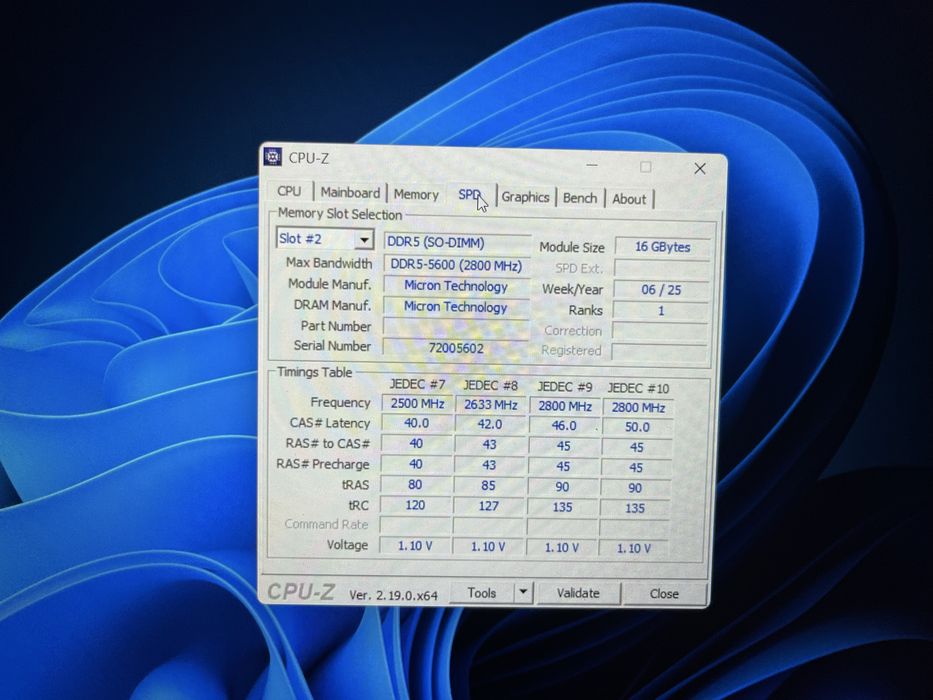
Task: Click the JEDEC #8 column header
Action: tap(491, 386)
